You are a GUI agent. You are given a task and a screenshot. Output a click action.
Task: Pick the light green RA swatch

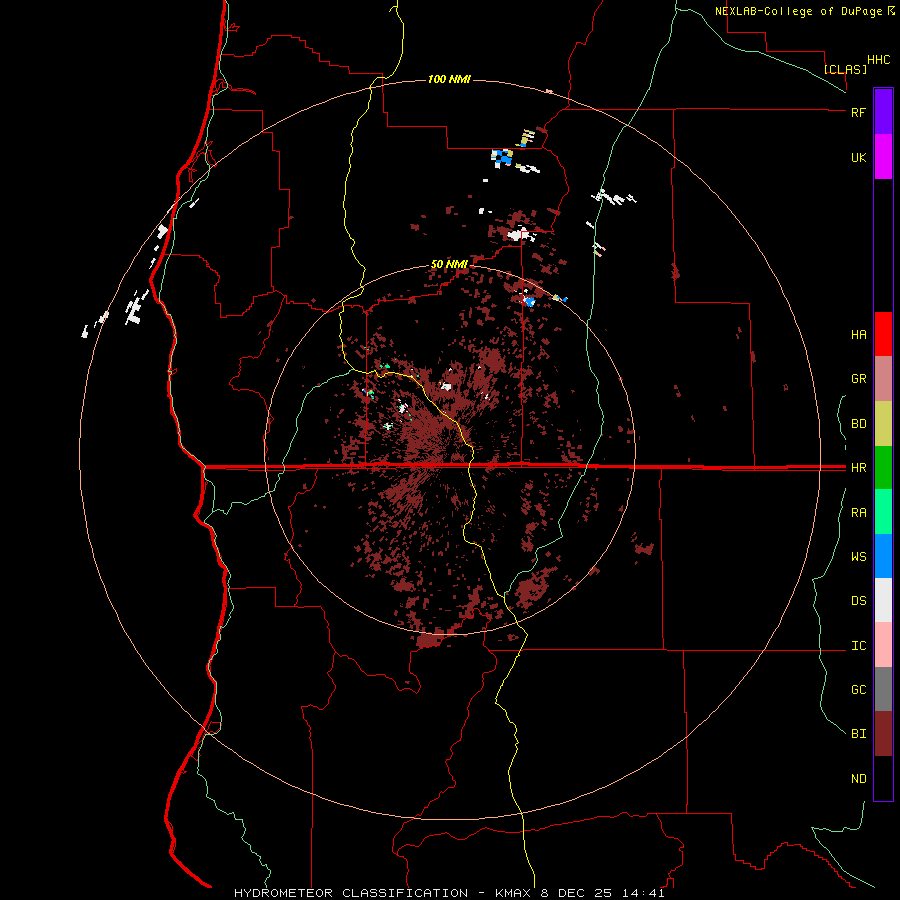point(883,512)
